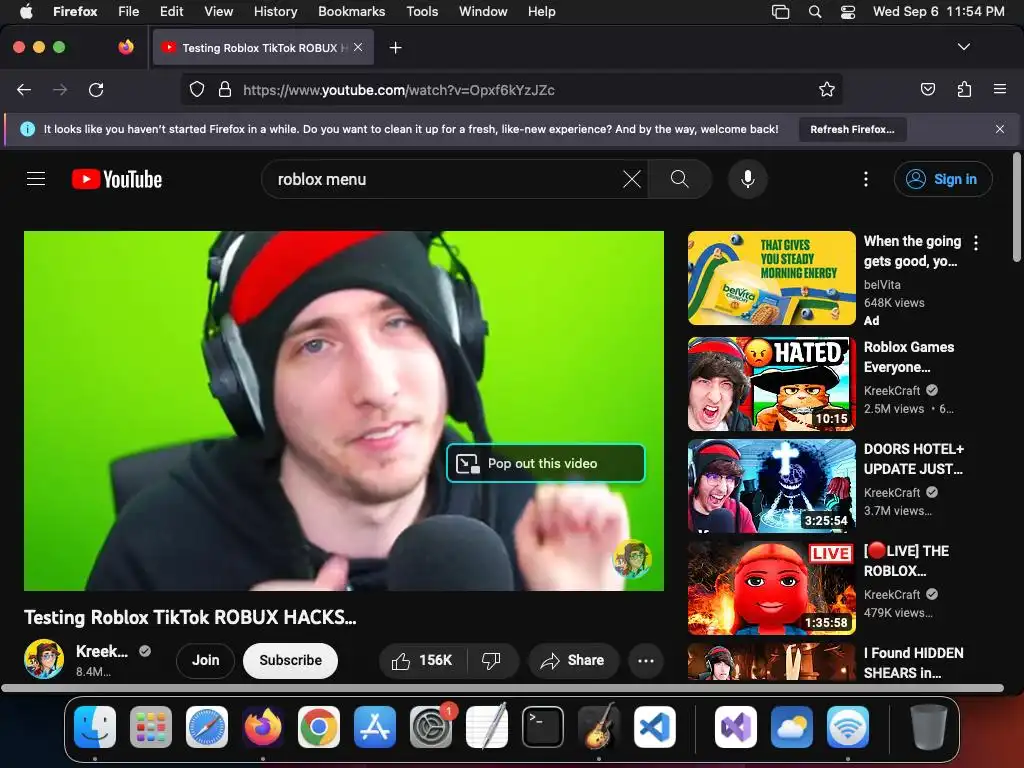
Task: Open Launchpad from the Dock
Action: tap(151, 727)
